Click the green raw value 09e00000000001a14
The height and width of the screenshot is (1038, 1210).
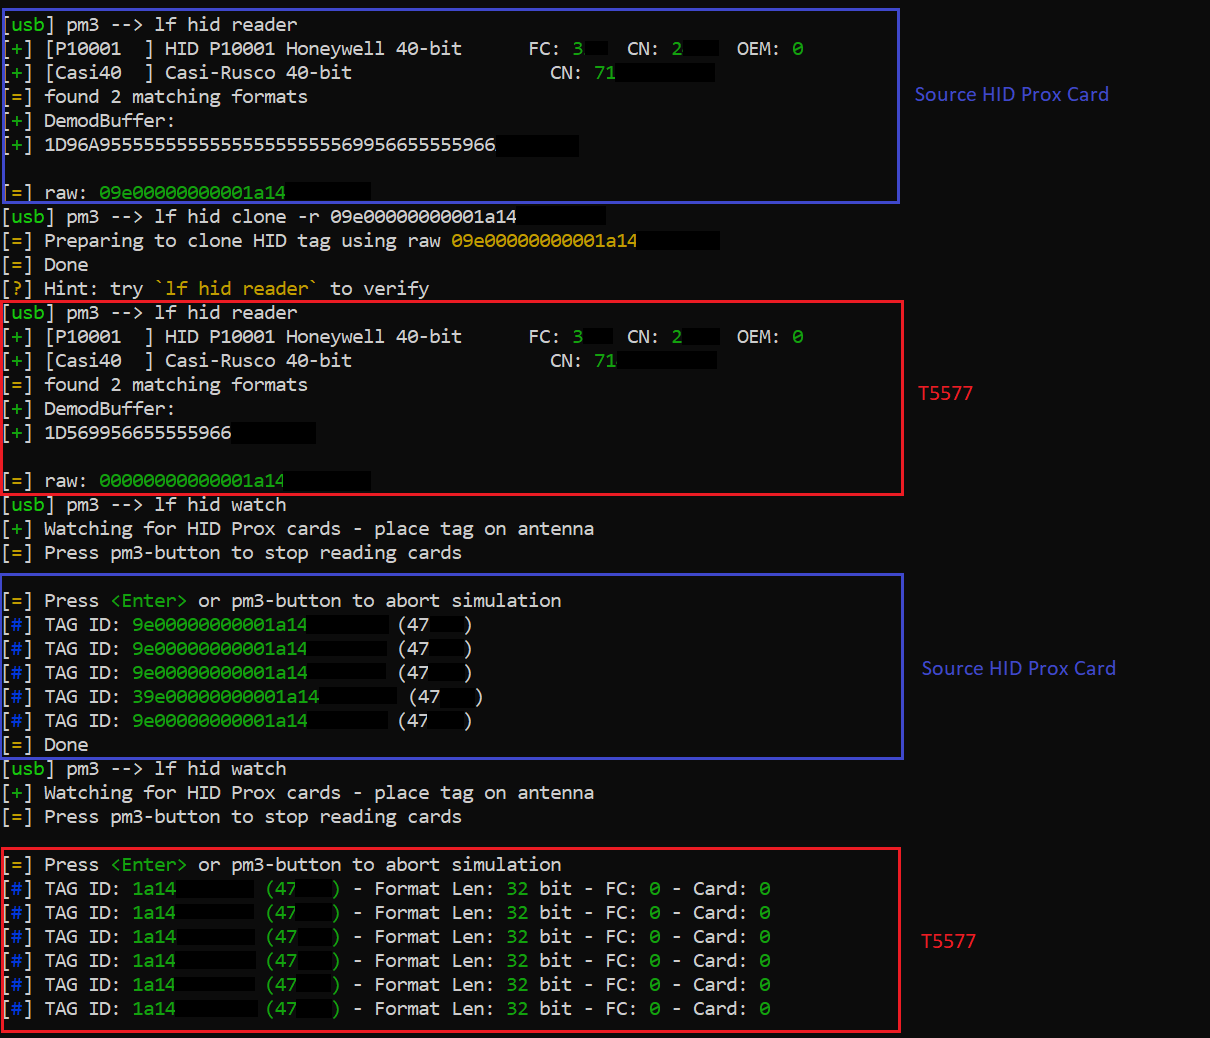[x=192, y=193]
